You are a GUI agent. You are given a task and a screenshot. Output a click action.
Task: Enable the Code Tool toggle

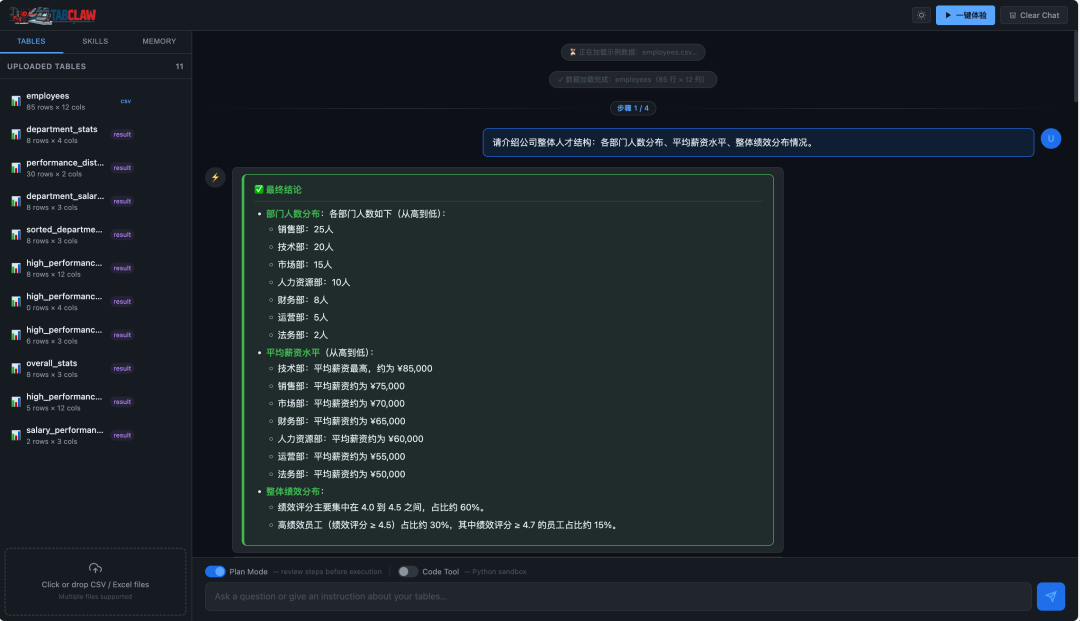coord(407,571)
